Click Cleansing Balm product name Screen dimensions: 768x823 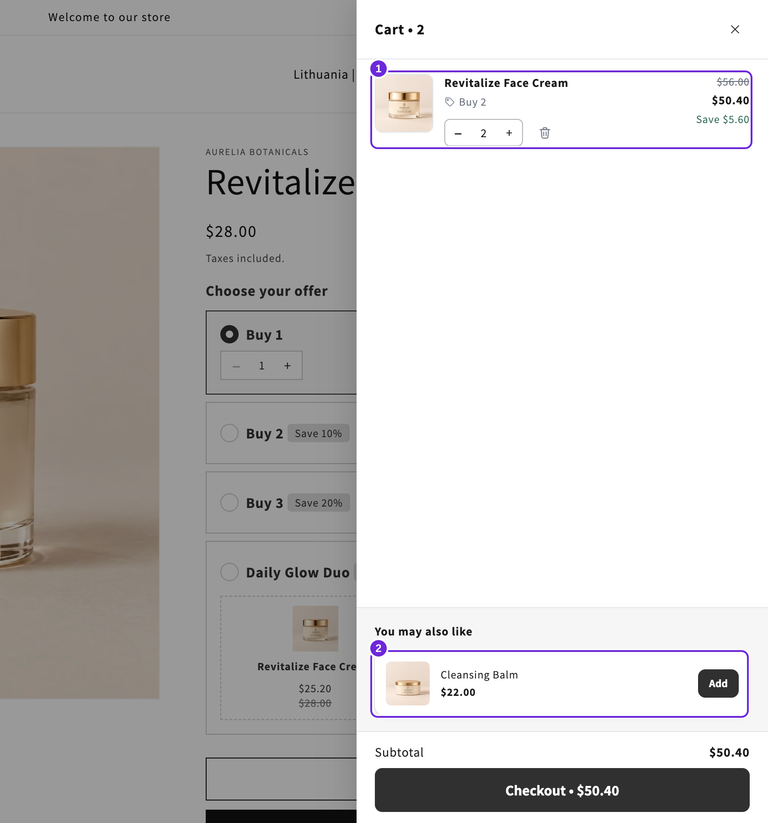pos(479,674)
